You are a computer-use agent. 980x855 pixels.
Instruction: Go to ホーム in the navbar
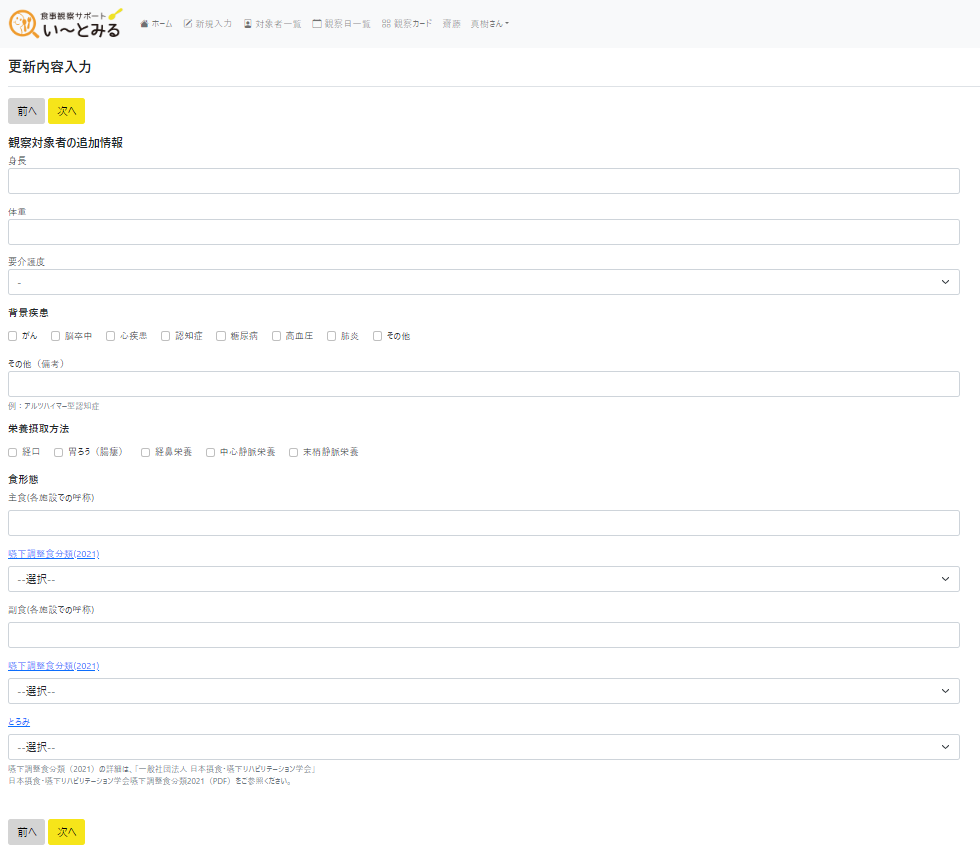click(x=156, y=24)
